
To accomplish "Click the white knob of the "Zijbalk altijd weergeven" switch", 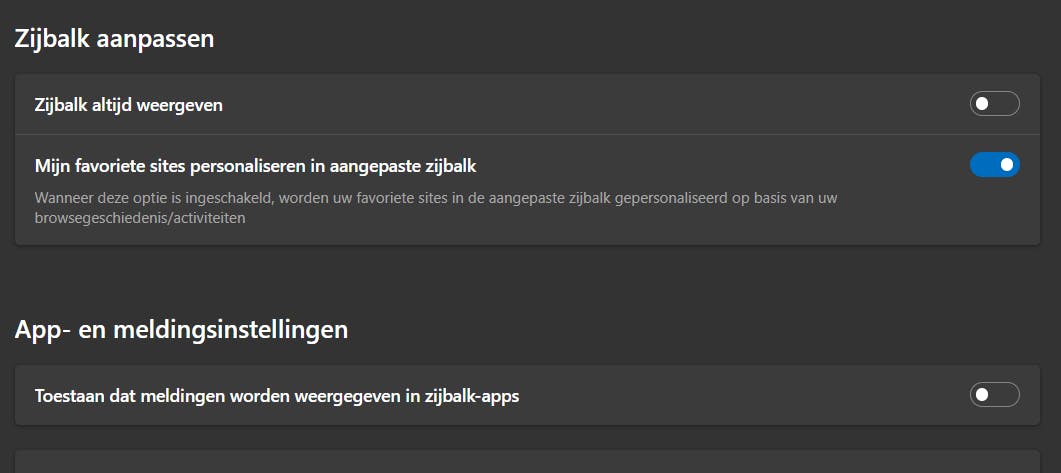I will 983,104.
